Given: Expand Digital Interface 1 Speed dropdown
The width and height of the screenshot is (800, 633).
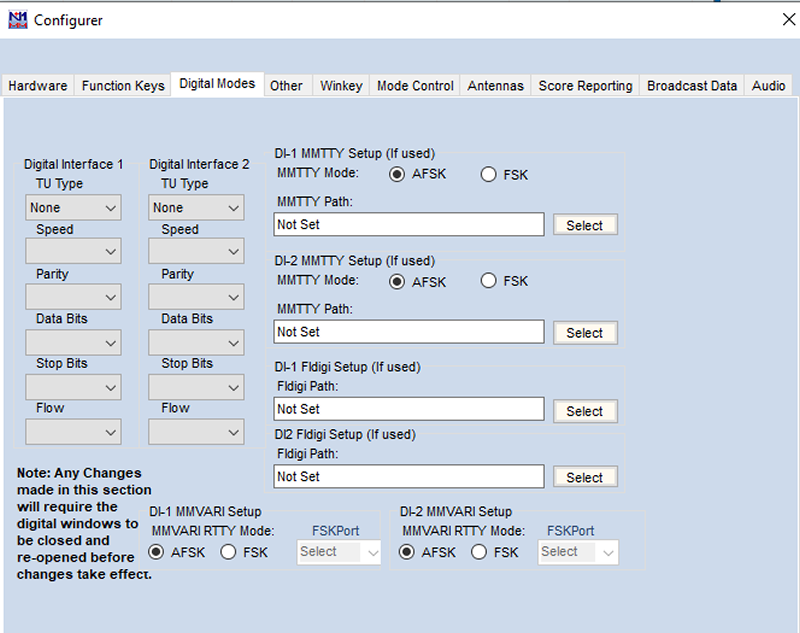Looking at the screenshot, I should (x=73, y=251).
